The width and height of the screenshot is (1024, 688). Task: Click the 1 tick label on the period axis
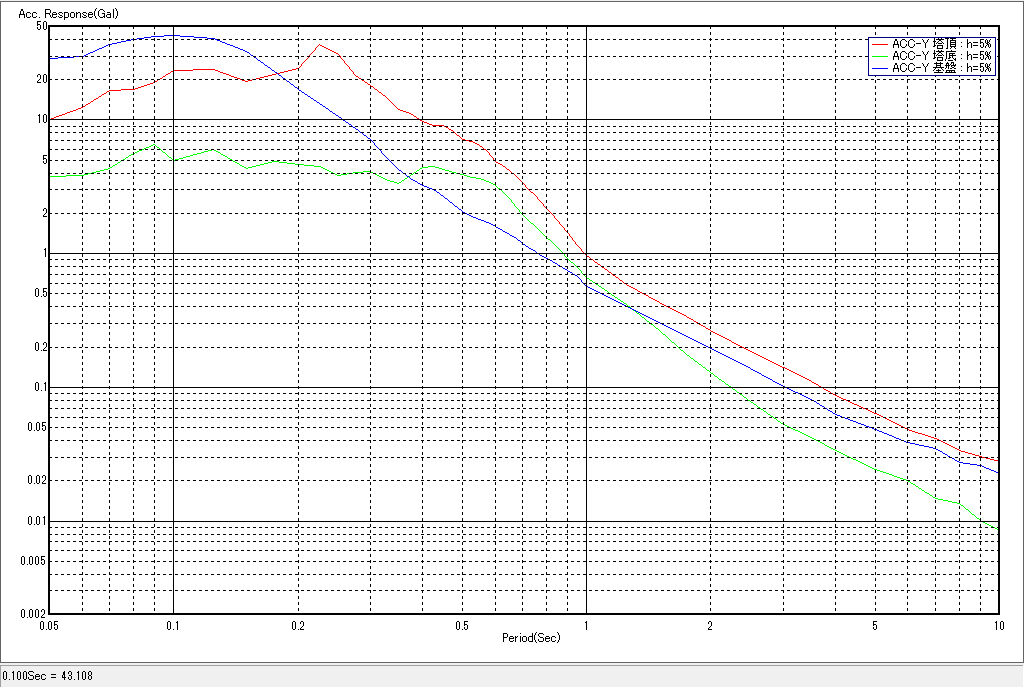pos(586,625)
